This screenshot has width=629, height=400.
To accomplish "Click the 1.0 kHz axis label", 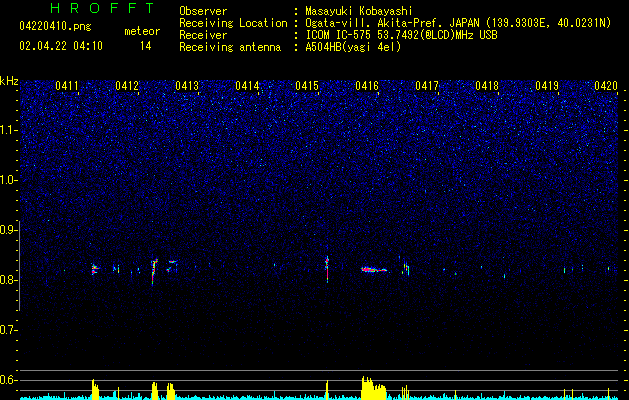I will [8, 180].
